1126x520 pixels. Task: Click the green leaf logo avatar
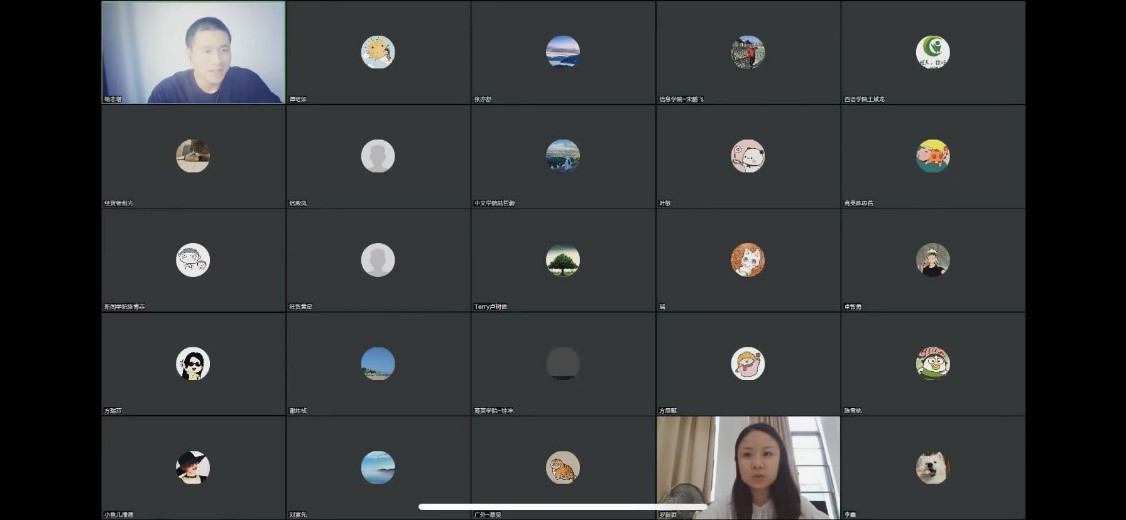click(933, 52)
